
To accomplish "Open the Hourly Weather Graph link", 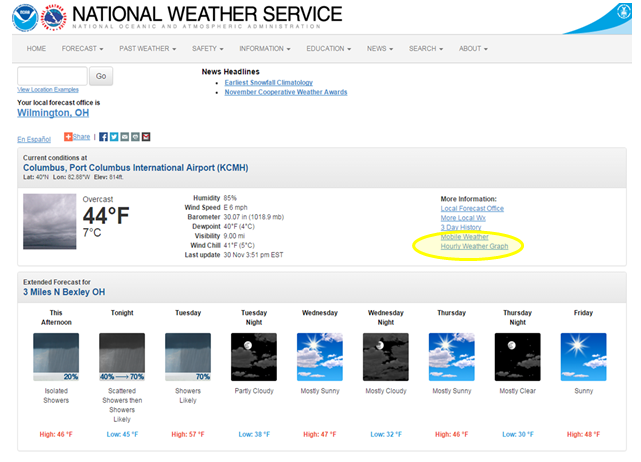I will click(x=474, y=246).
